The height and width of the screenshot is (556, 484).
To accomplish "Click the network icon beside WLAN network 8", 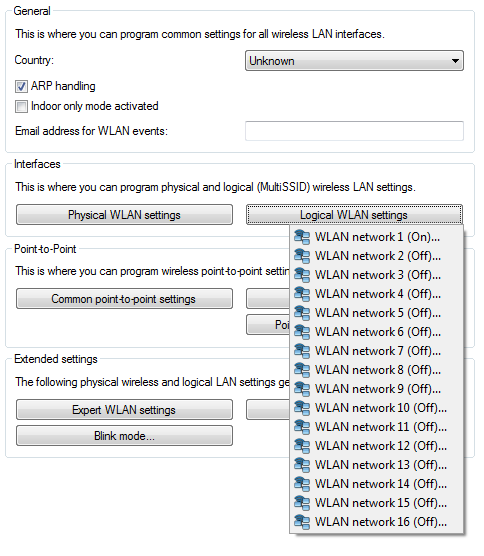I will click(x=302, y=370).
